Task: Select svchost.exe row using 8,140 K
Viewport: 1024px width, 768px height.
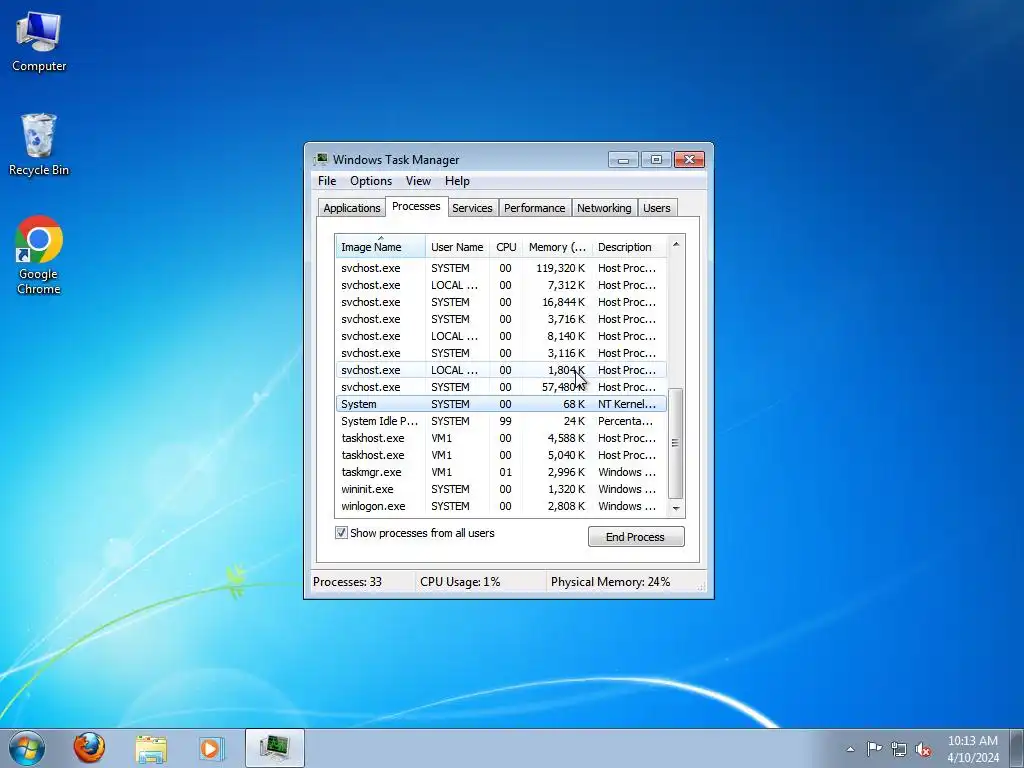Action: [501, 336]
